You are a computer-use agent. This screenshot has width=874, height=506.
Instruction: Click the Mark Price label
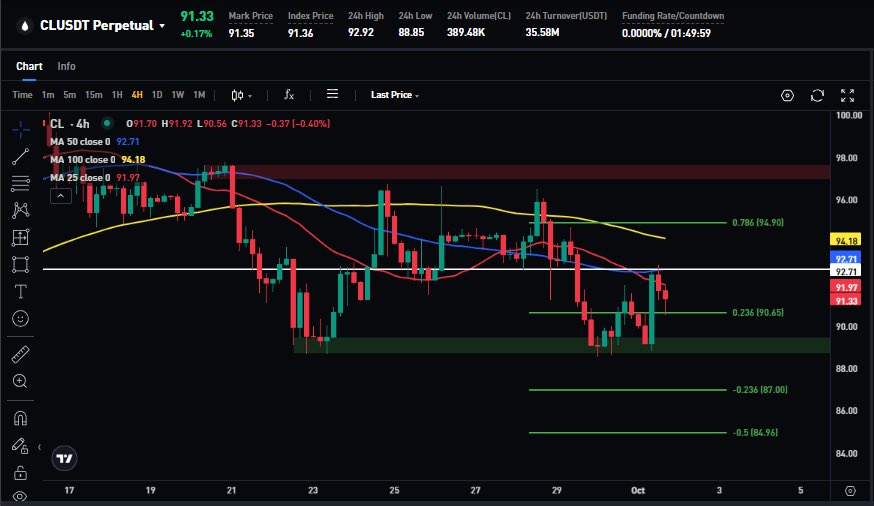pos(250,16)
